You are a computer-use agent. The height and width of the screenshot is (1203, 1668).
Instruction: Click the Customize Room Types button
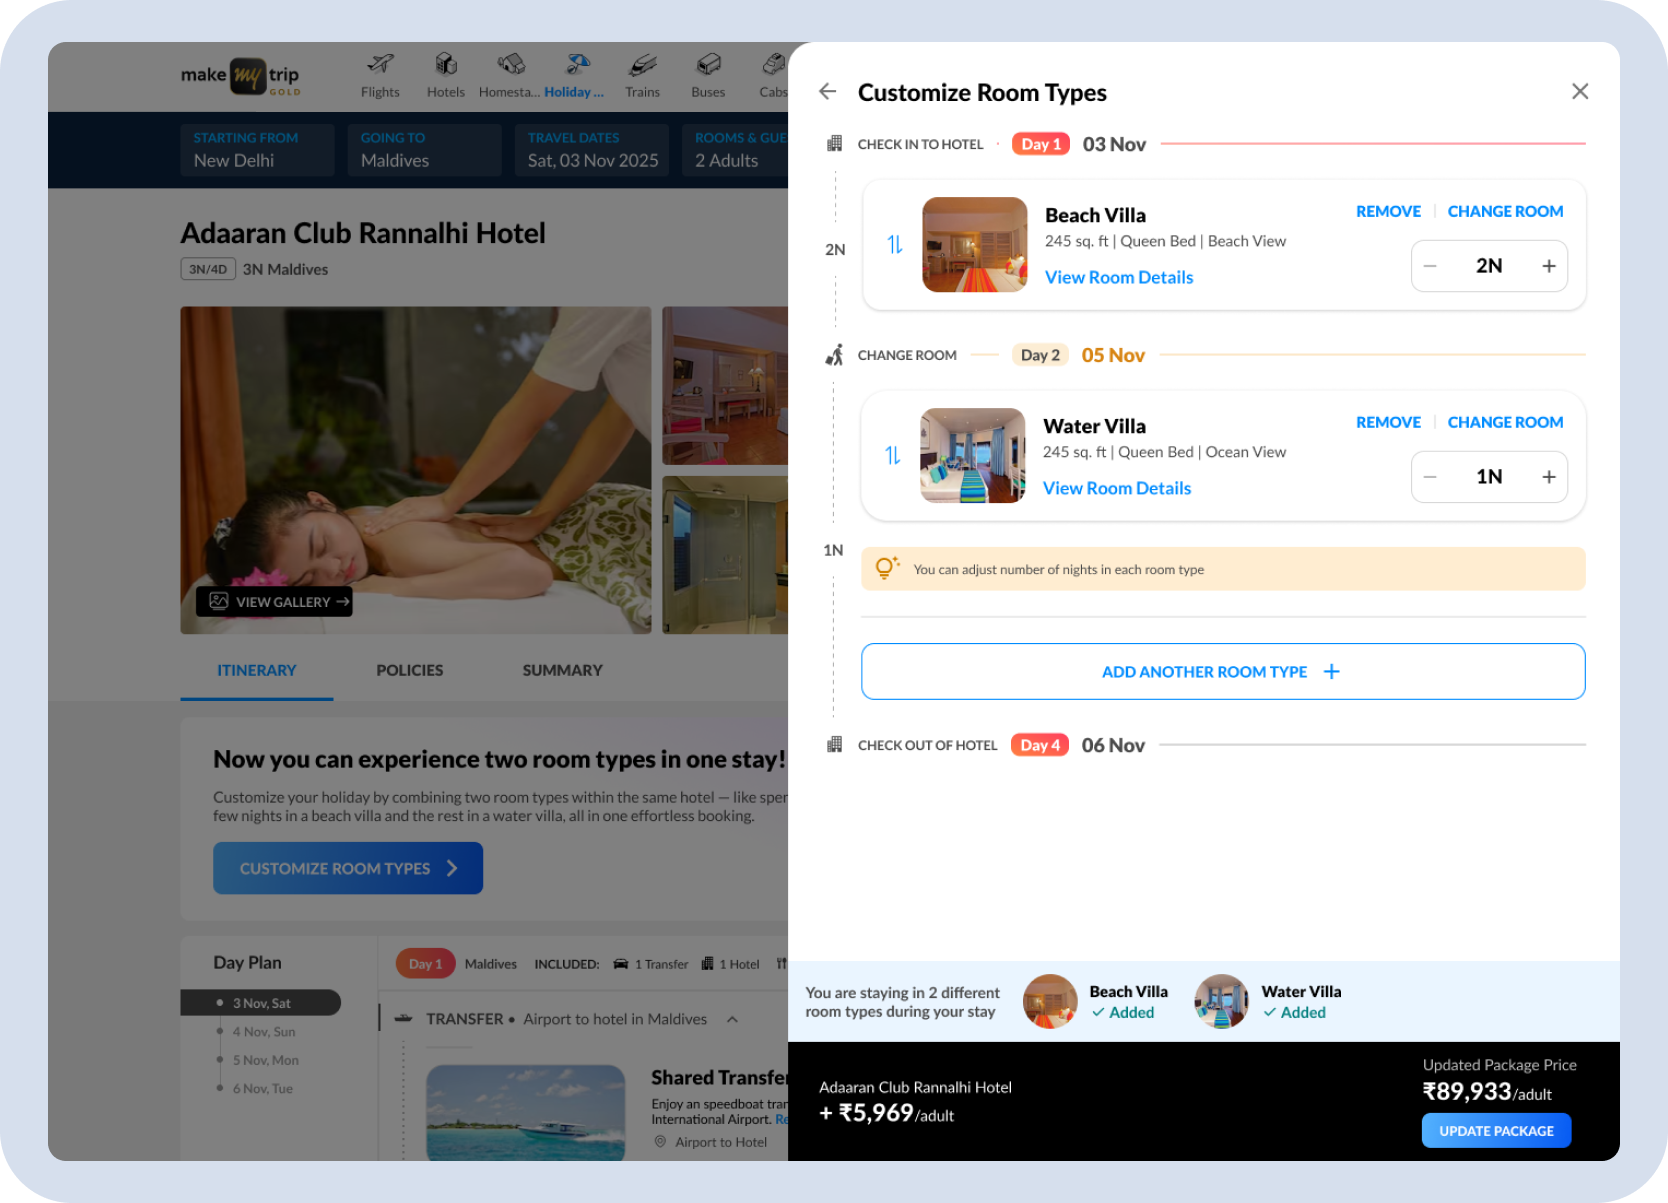pos(348,868)
